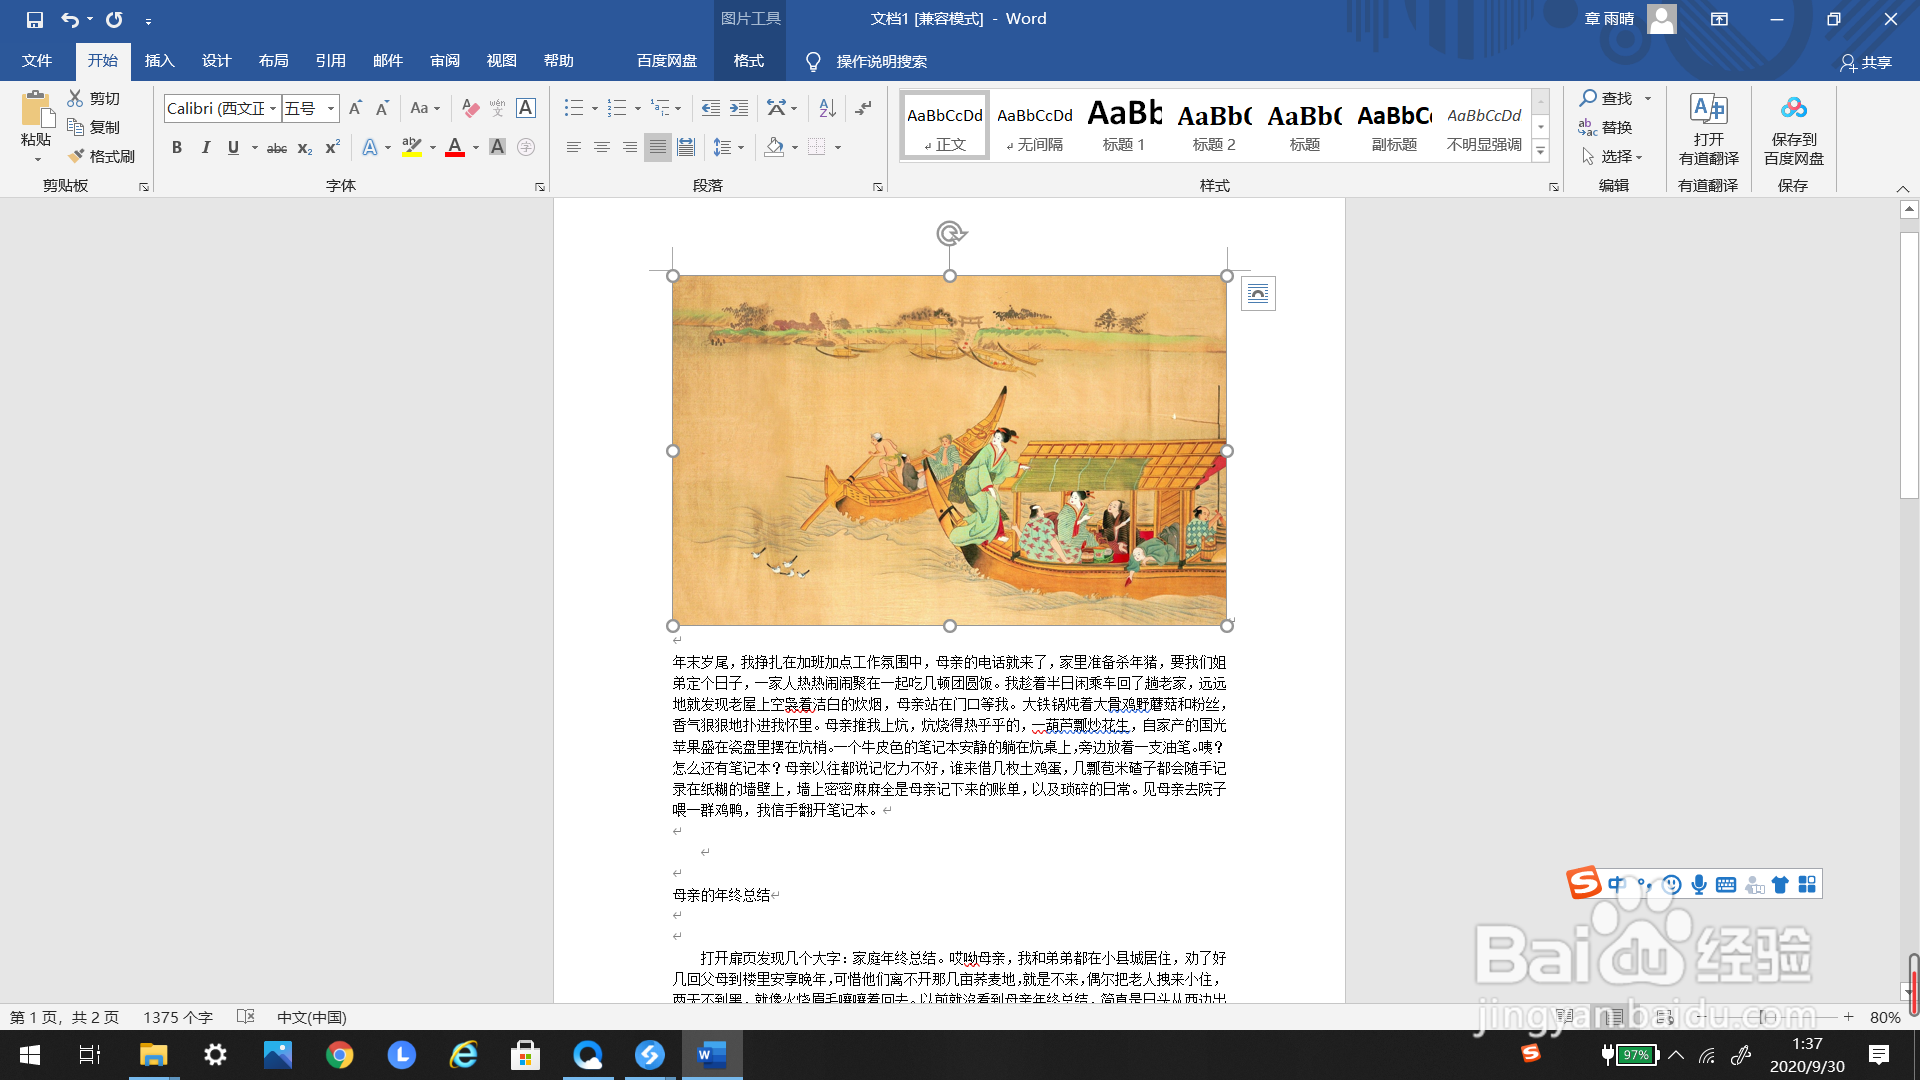Open the 审阅 ribbon tab
Viewport: 1920px width, 1080px height.
445,61
